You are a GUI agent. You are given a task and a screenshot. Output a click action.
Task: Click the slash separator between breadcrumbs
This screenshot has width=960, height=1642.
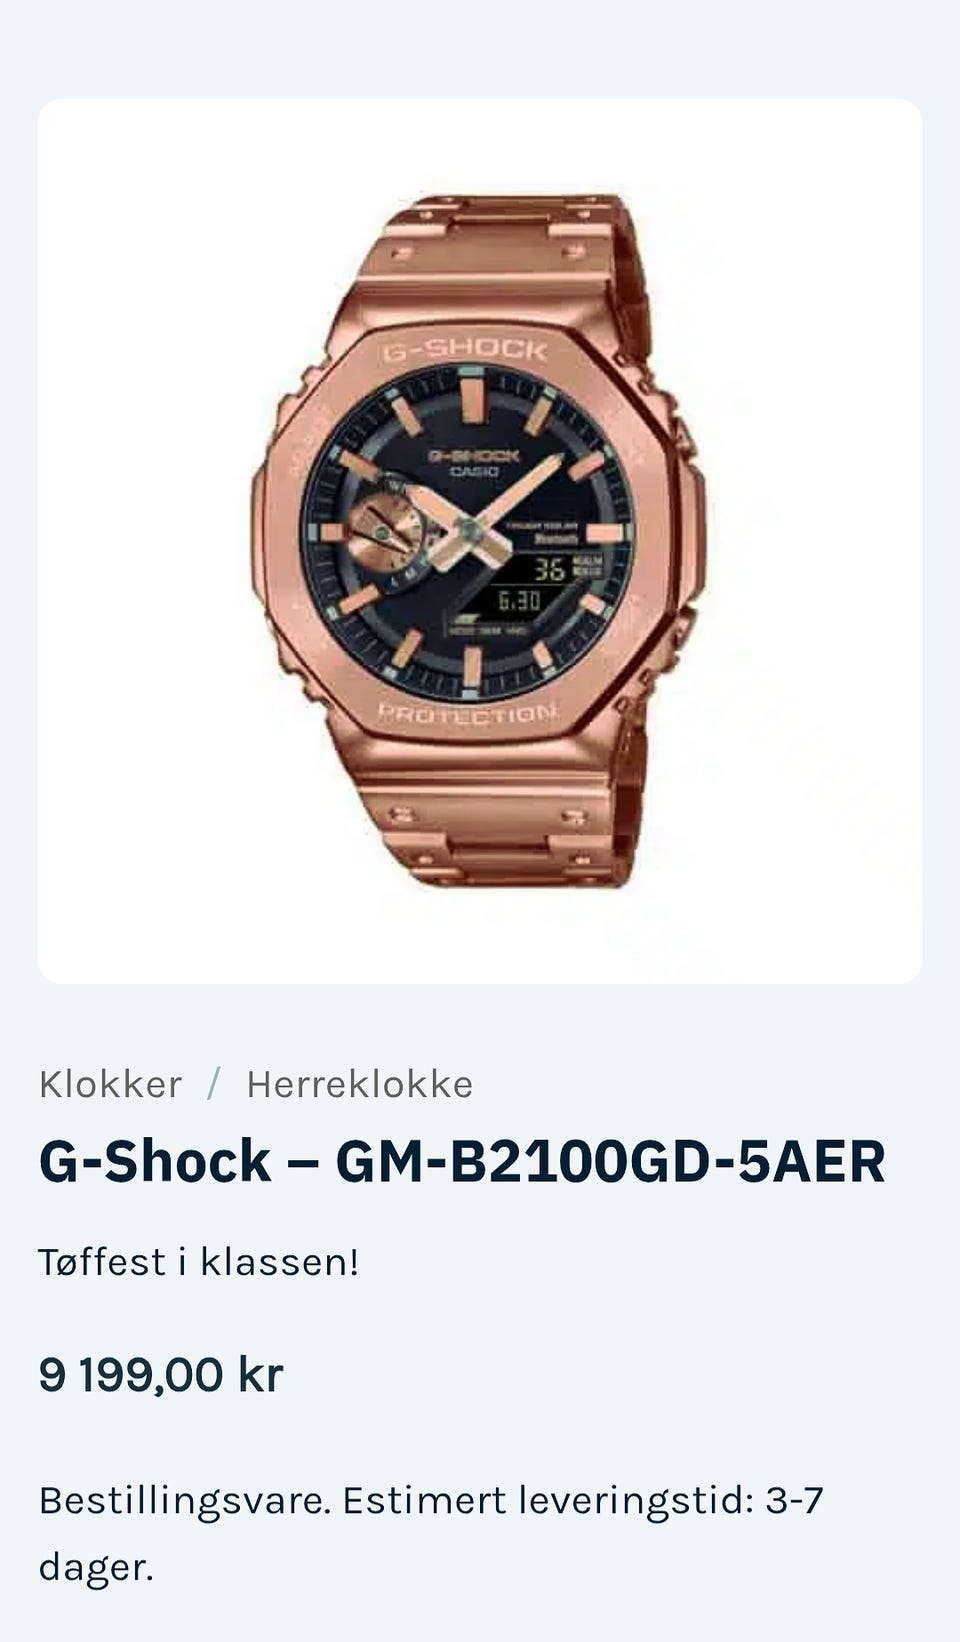pyautogui.click(x=213, y=1084)
